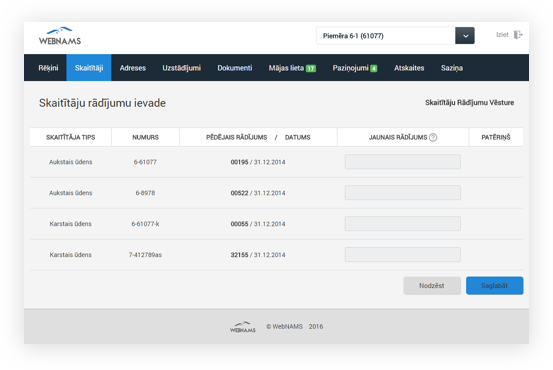Switch to the Adreses tab
This screenshot has width=553, height=370.
pyautogui.click(x=133, y=68)
